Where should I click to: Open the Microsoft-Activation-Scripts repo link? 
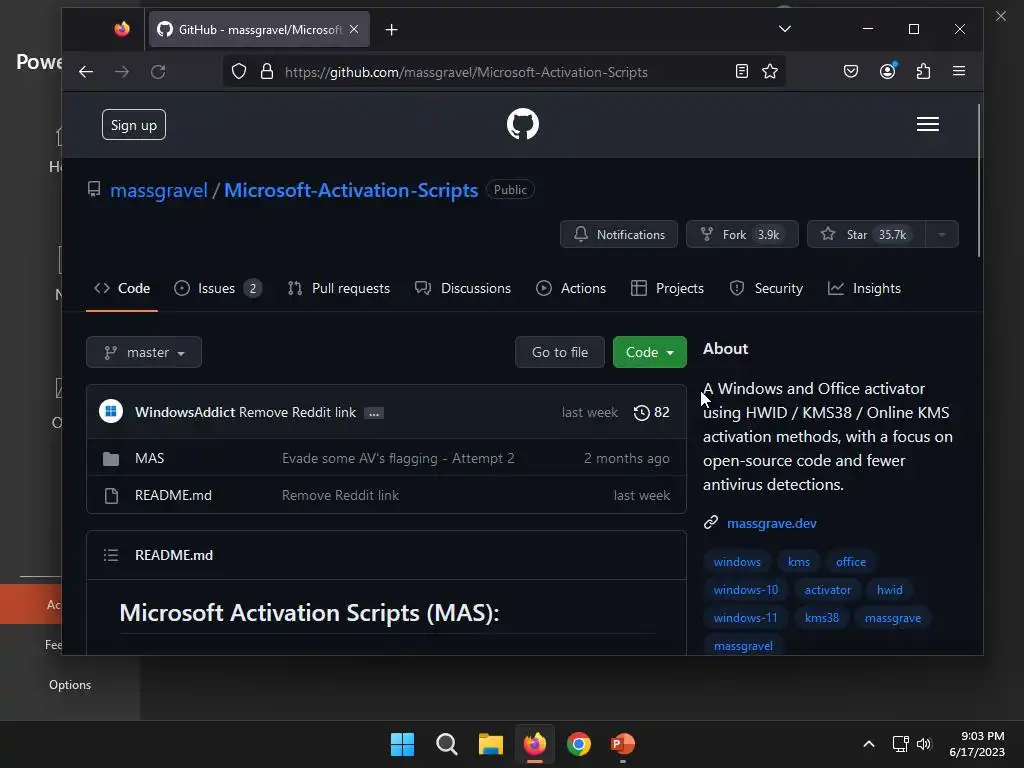tap(351, 190)
